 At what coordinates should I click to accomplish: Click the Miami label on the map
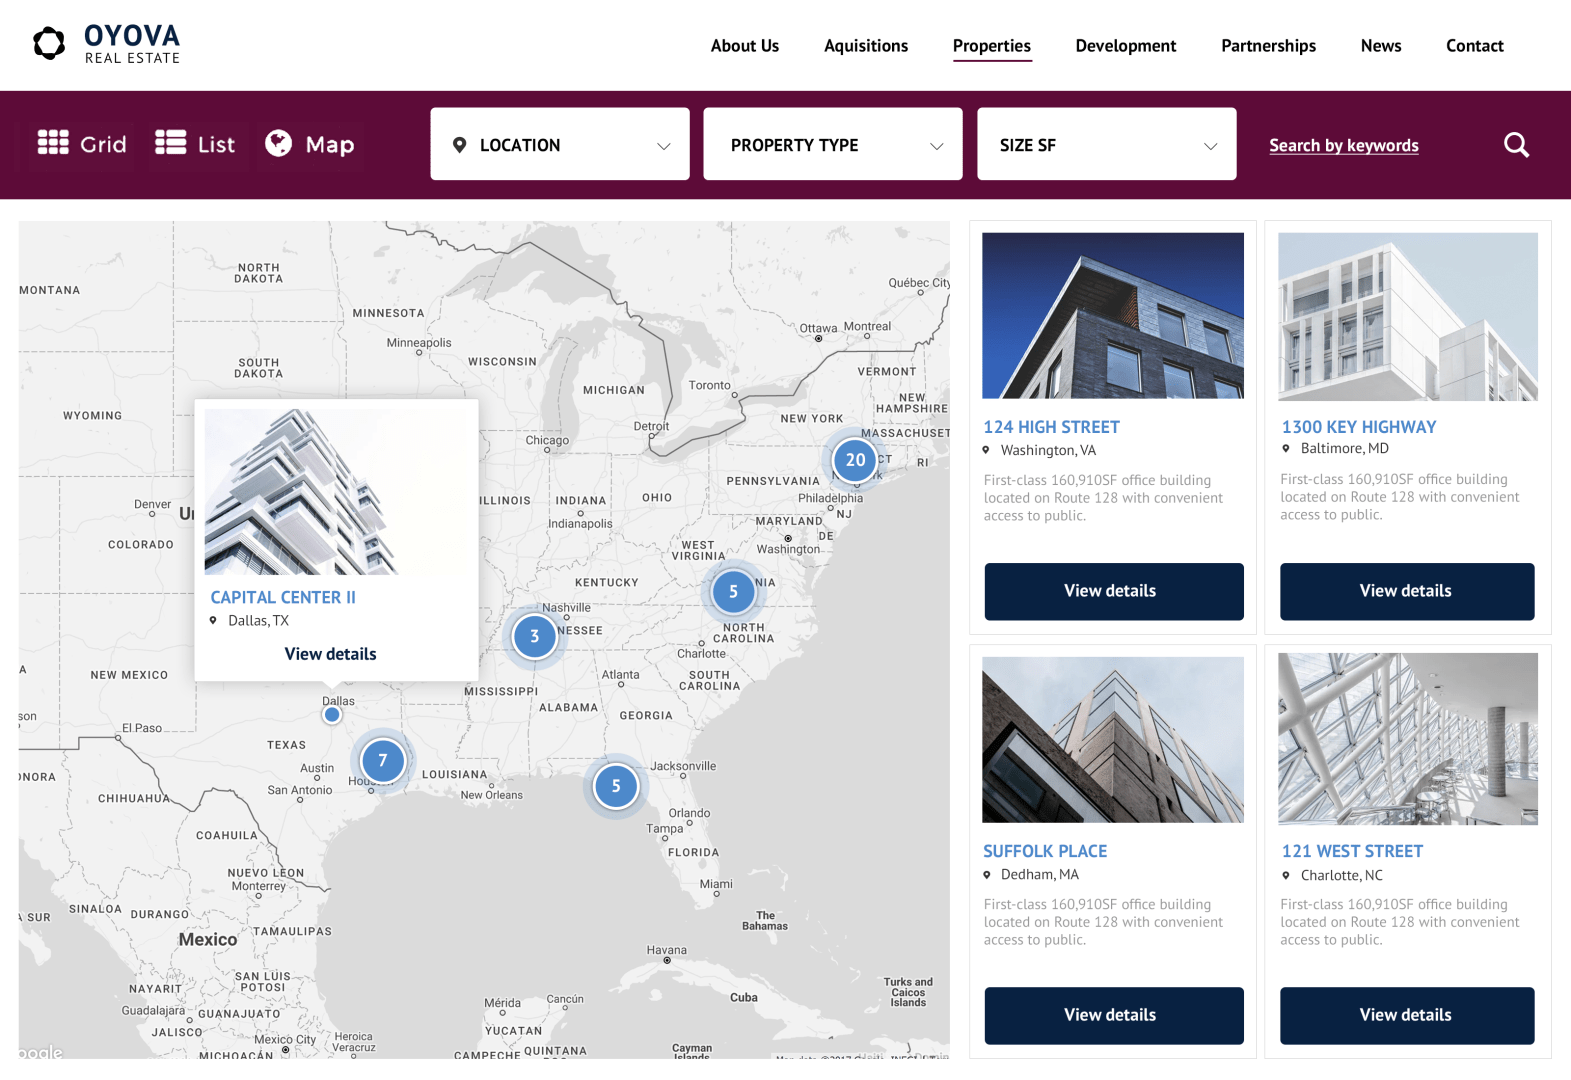click(x=716, y=884)
